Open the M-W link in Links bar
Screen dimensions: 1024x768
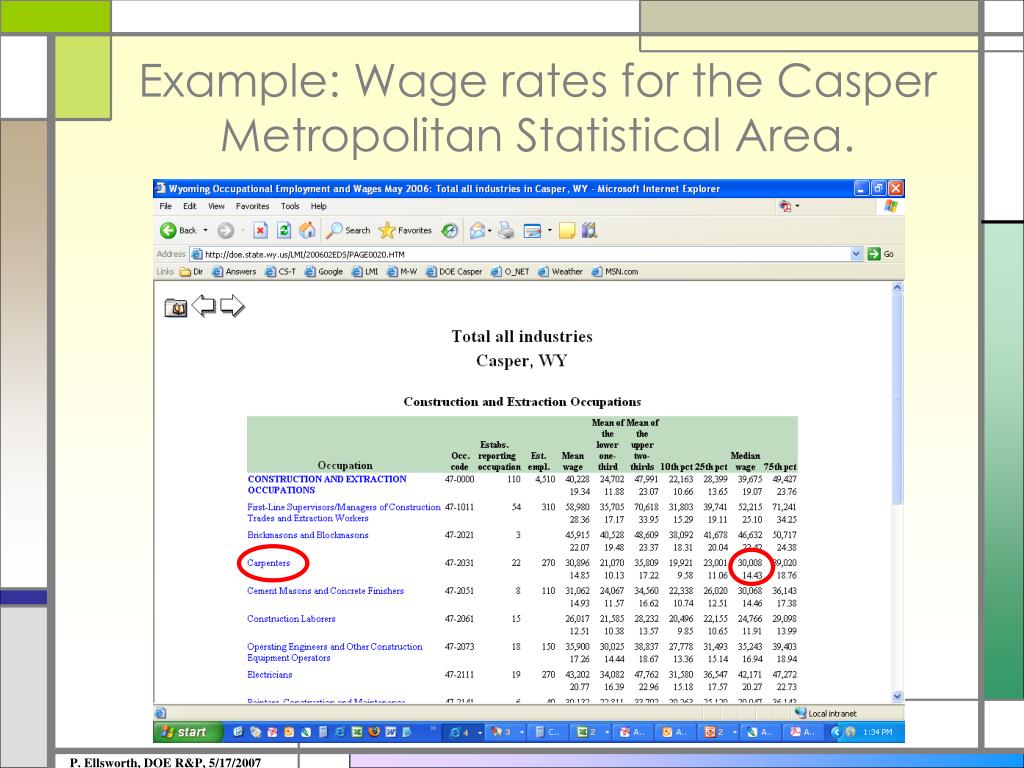pyautogui.click(x=402, y=272)
